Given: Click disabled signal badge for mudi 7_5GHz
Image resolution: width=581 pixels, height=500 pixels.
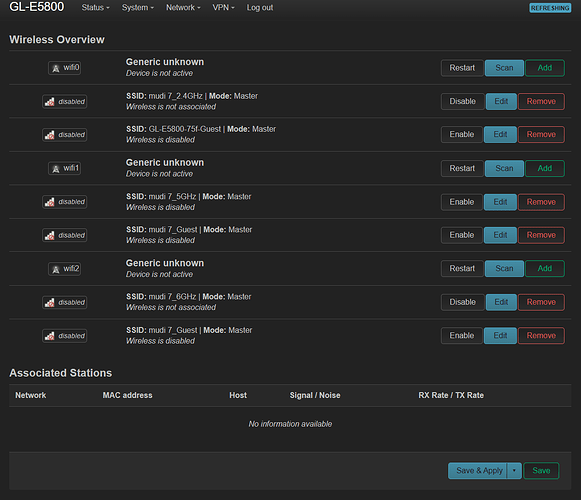Looking at the screenshot, I should pos(64,202).
